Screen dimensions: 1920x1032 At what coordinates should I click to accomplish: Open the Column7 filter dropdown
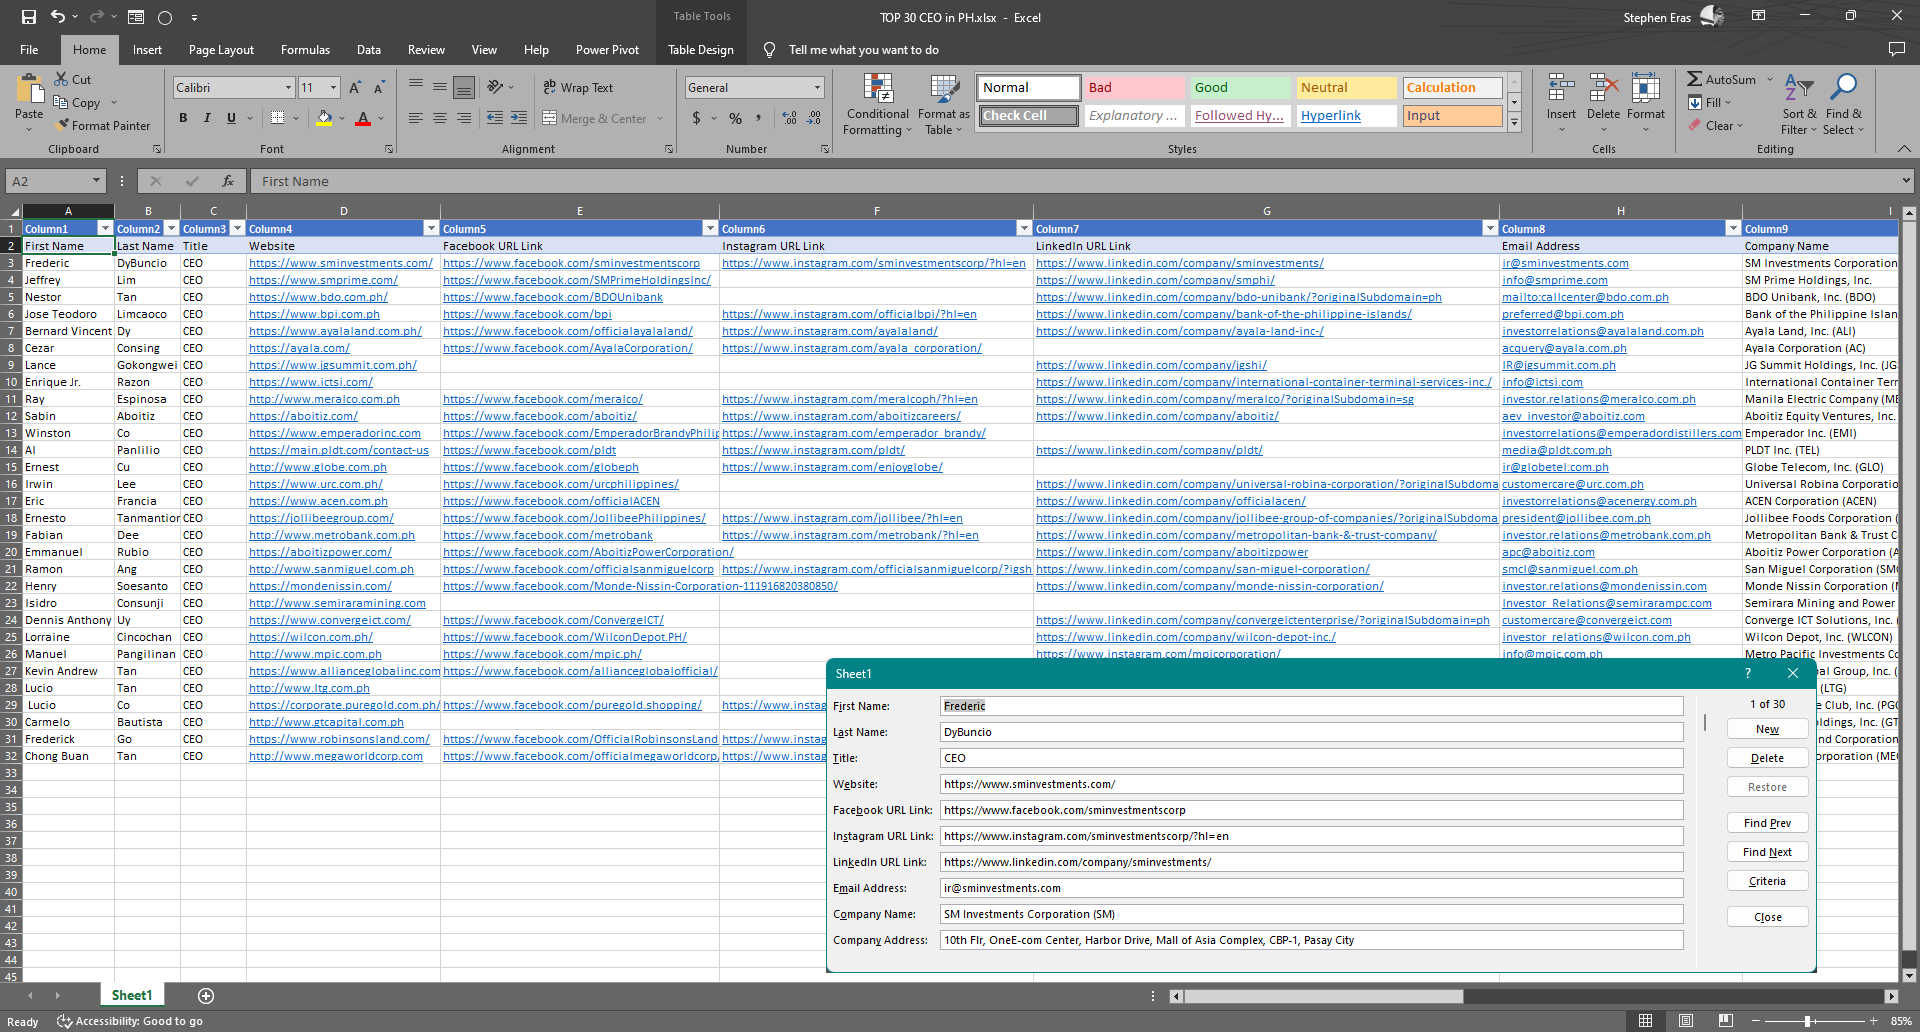pyautogui.click(x=1490, y=228)
